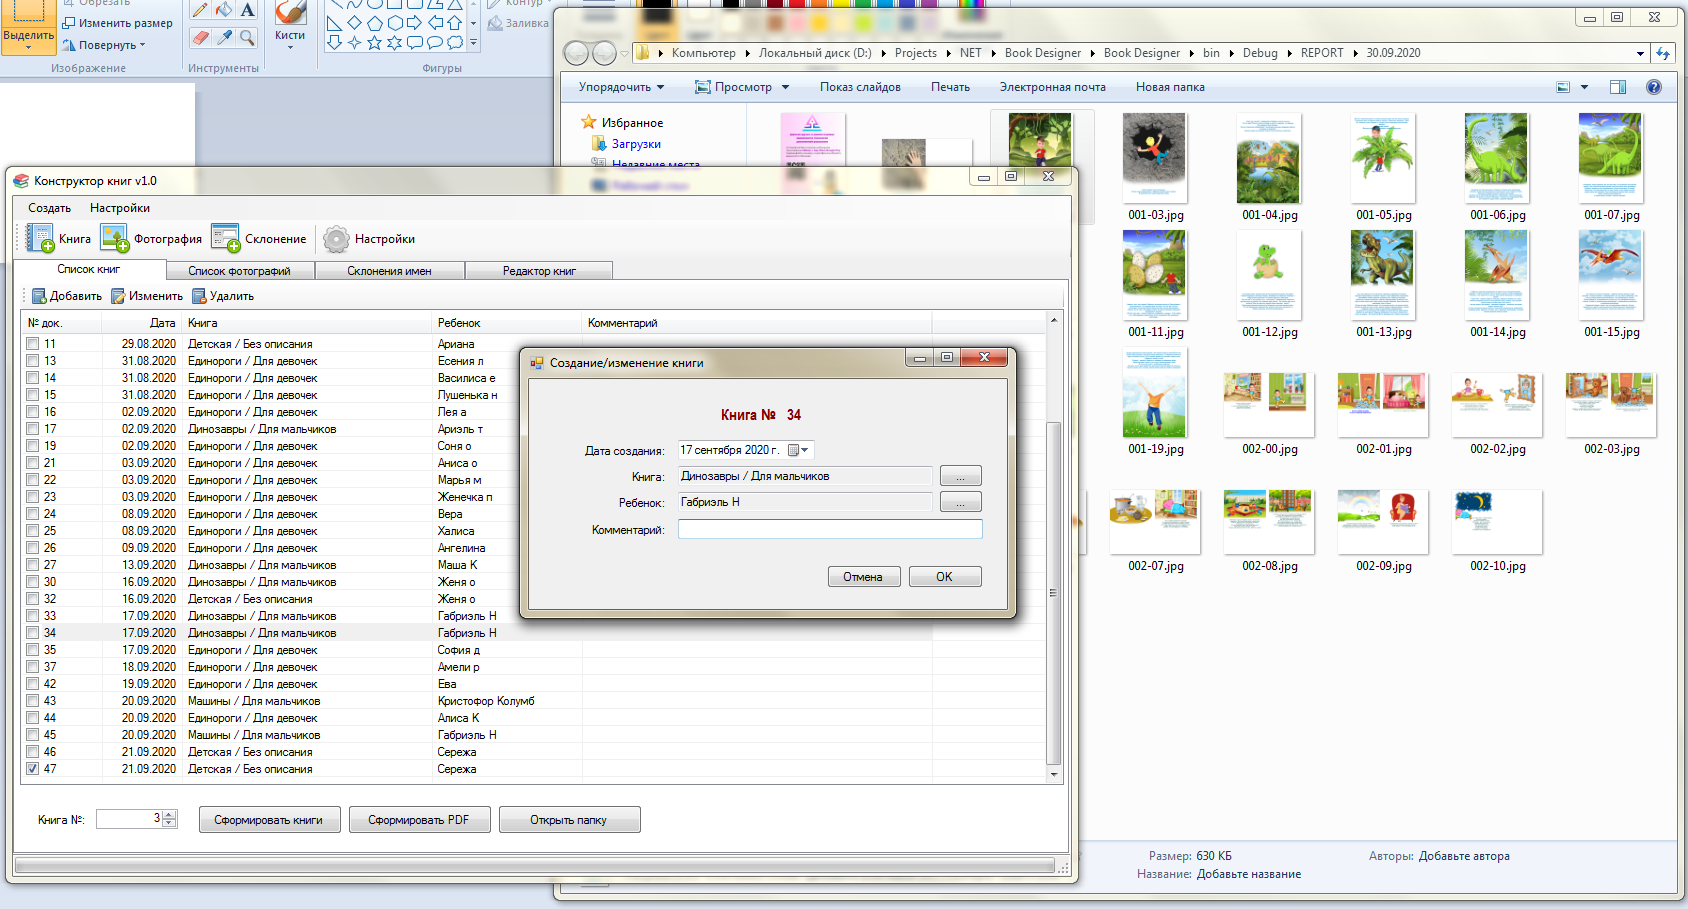Select the Text tool in Paint
Screen dimensions: 1688x909
[247, 11]
